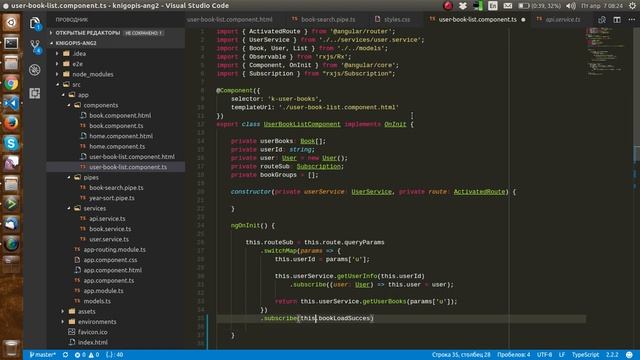Viewport: 640px width, 360px height.
Task: Click the master branch indicator
Action: [x=42, y=355]
